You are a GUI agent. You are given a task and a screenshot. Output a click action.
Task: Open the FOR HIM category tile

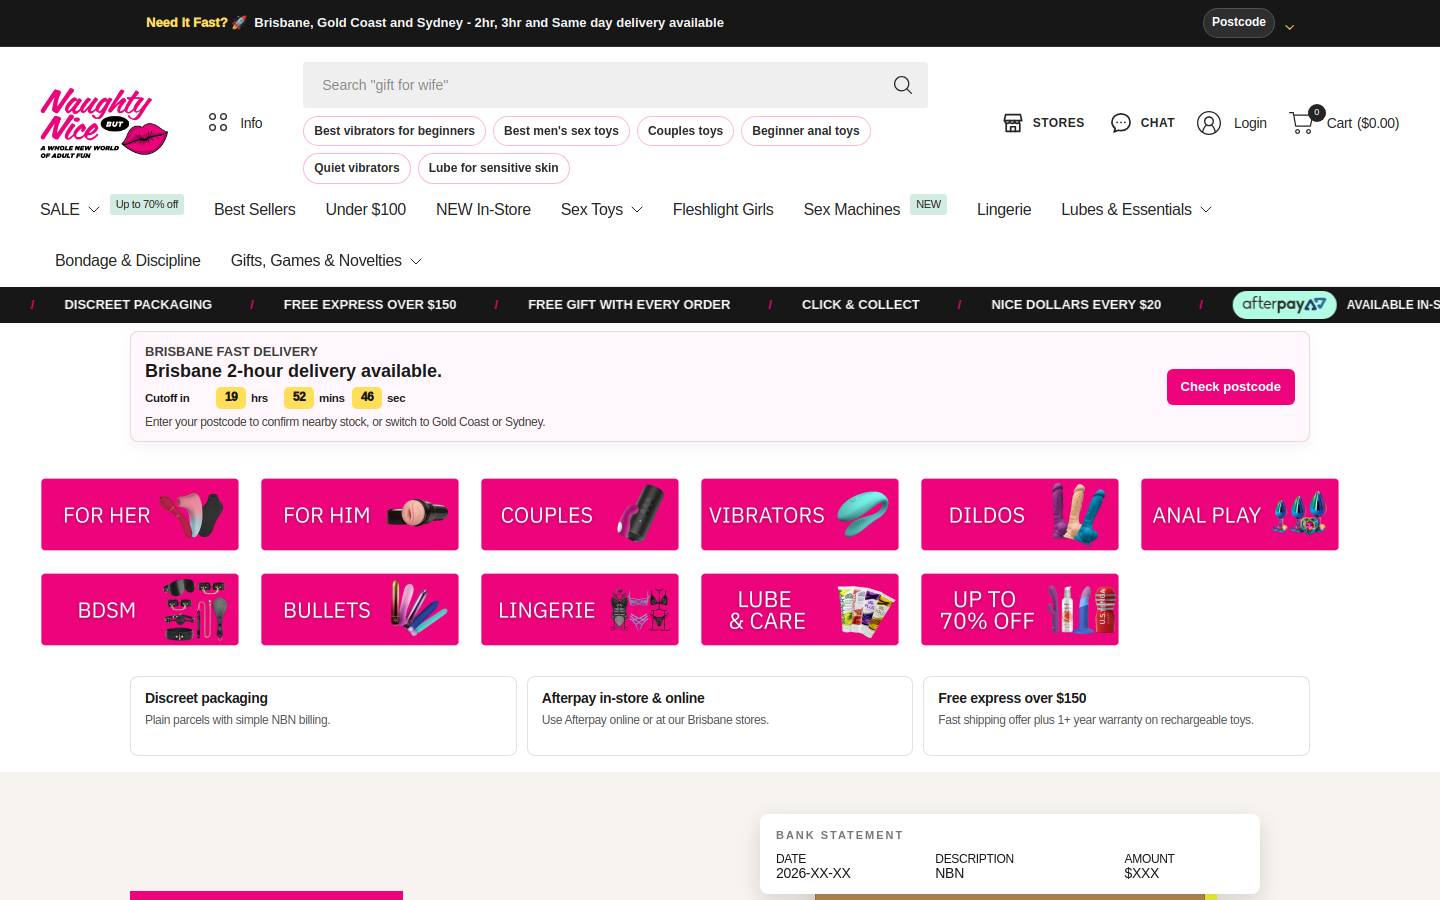360,514
